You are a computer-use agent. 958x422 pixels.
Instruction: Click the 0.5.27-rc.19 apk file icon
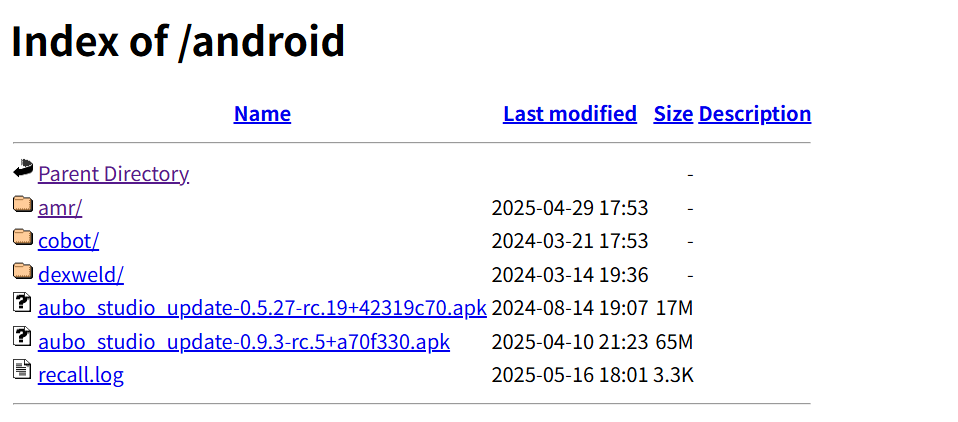(23, 304)
